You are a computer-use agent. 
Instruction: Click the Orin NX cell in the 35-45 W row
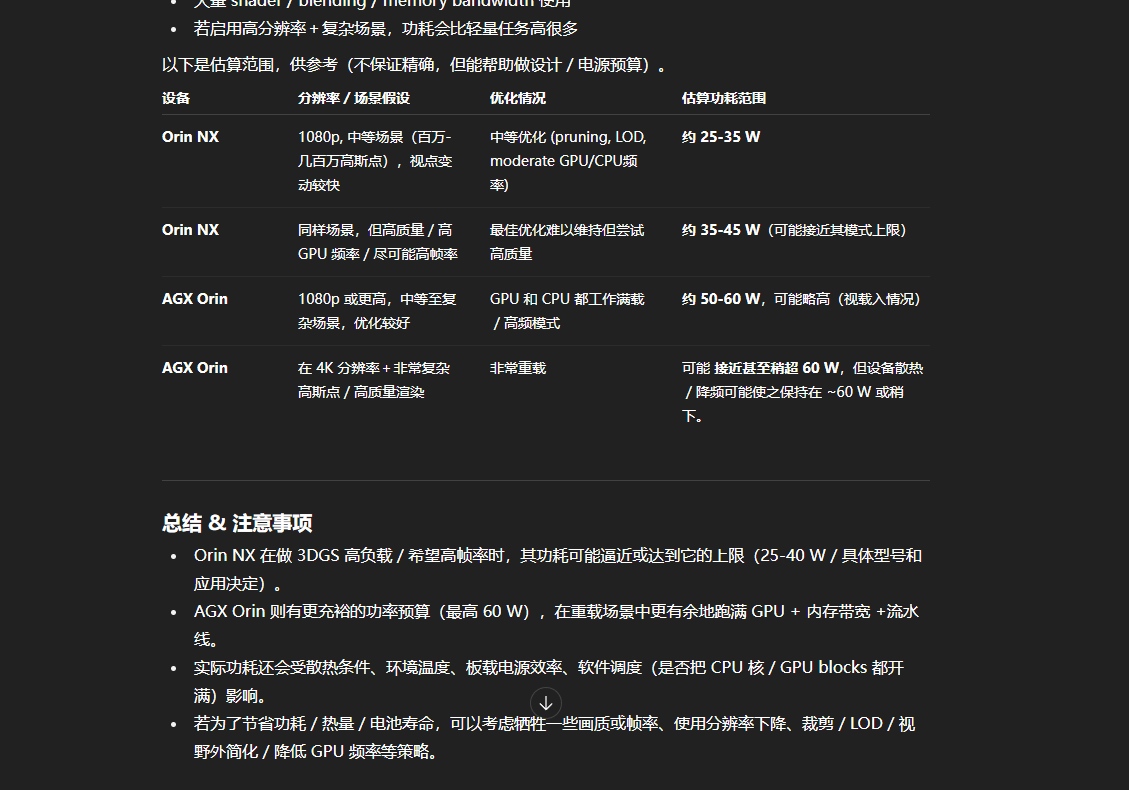point(190,230)
